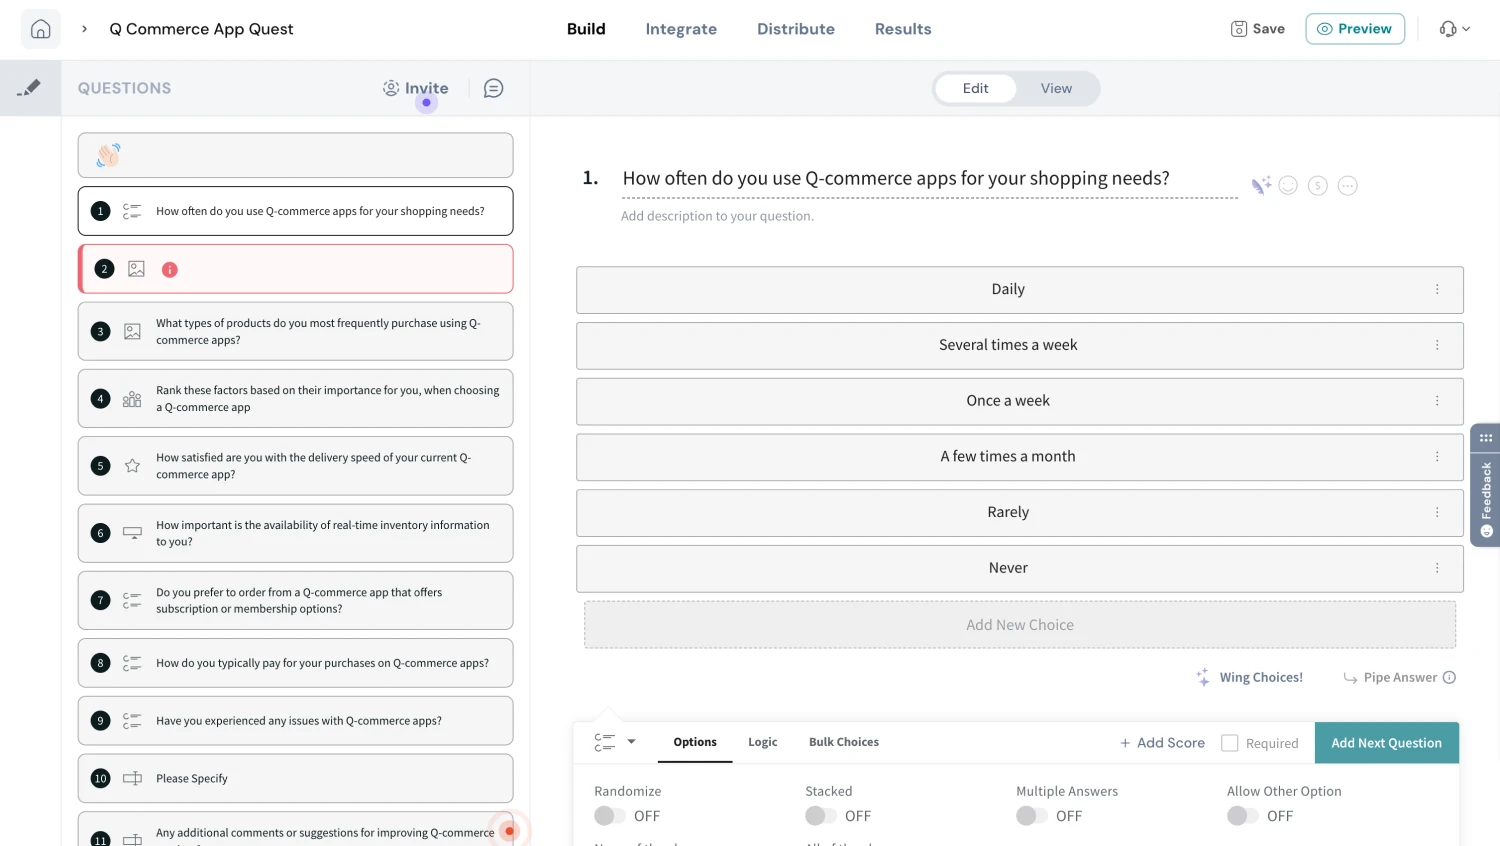Viewport: 1500px width, 846px height.
Task: Switch to the Logic tab
Action: (x=762, y=742)
